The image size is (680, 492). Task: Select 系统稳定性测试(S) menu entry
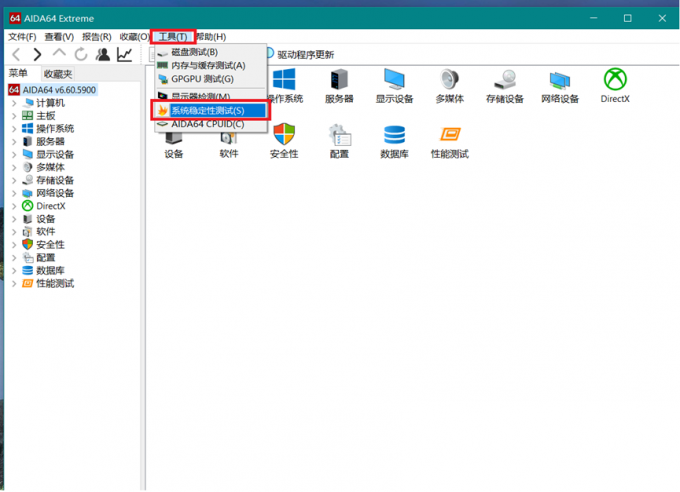pos(211,110)
